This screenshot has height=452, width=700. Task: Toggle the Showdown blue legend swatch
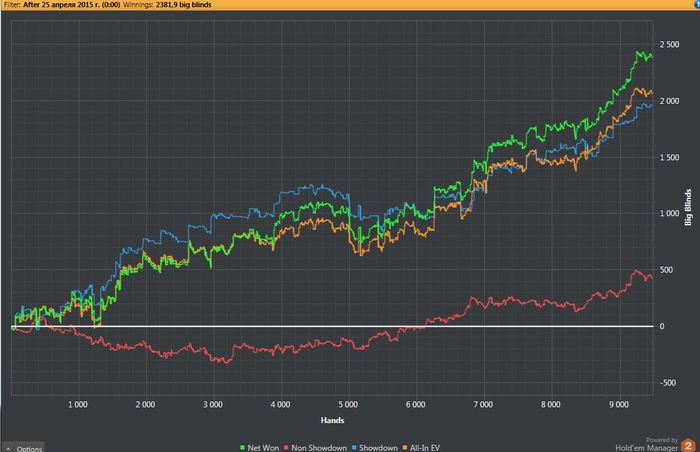(x=354, y=448)
